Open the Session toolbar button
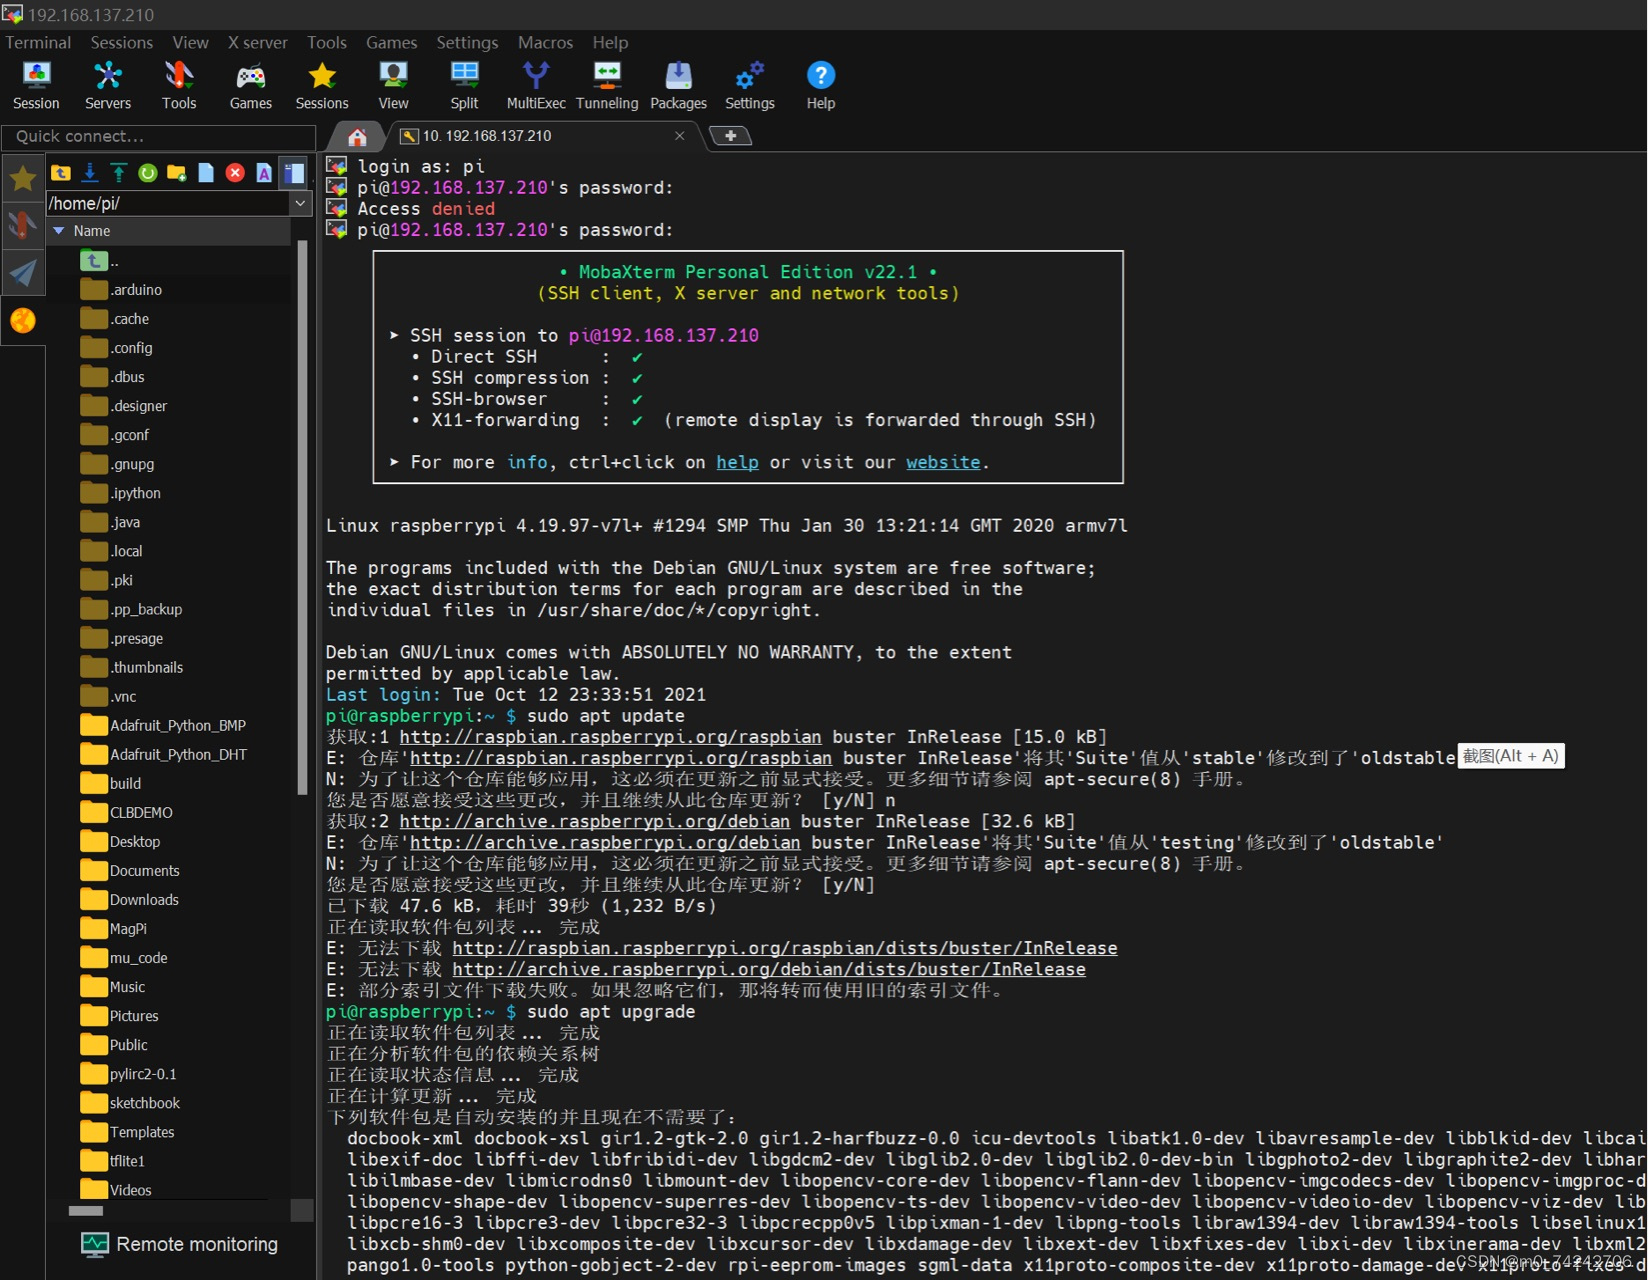This screenshot has width=1648, height=1280. tap(36, 85)
